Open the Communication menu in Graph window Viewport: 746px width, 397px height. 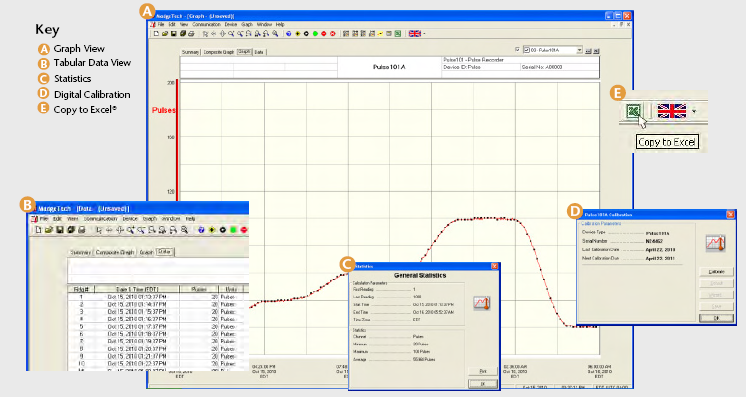click(206, 24)
